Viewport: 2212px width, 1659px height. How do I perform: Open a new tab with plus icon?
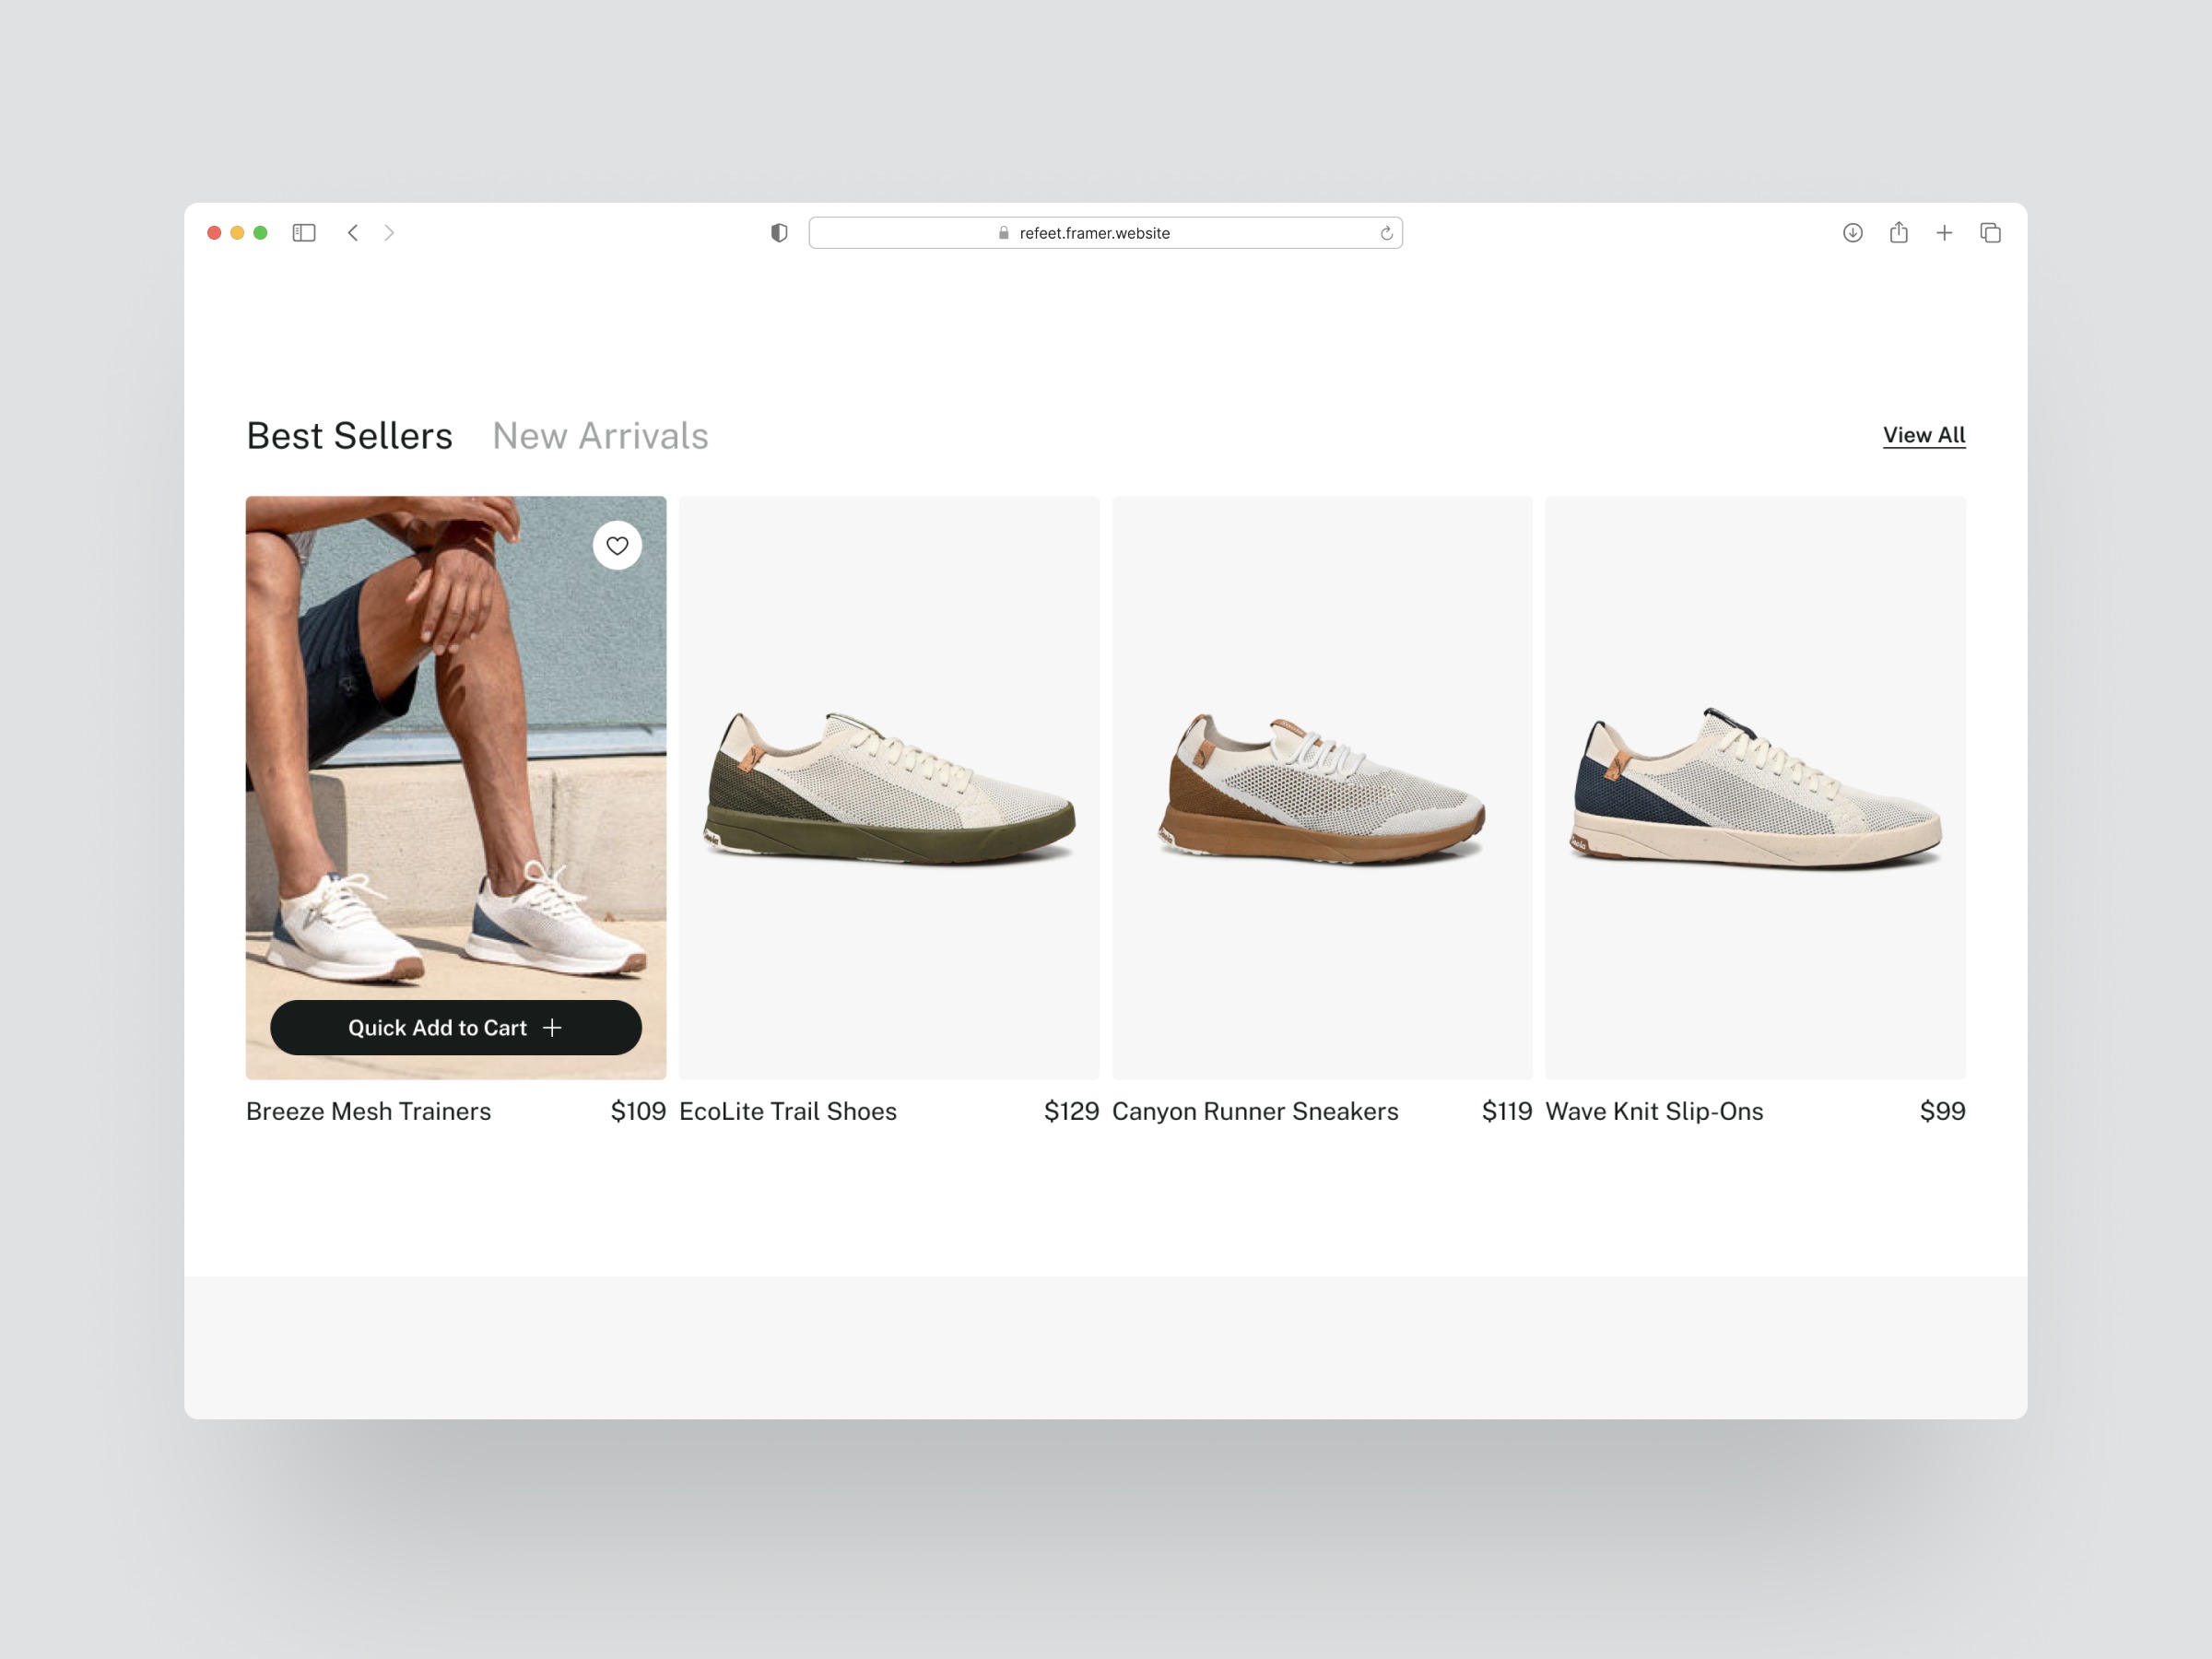coord(1944,233)
